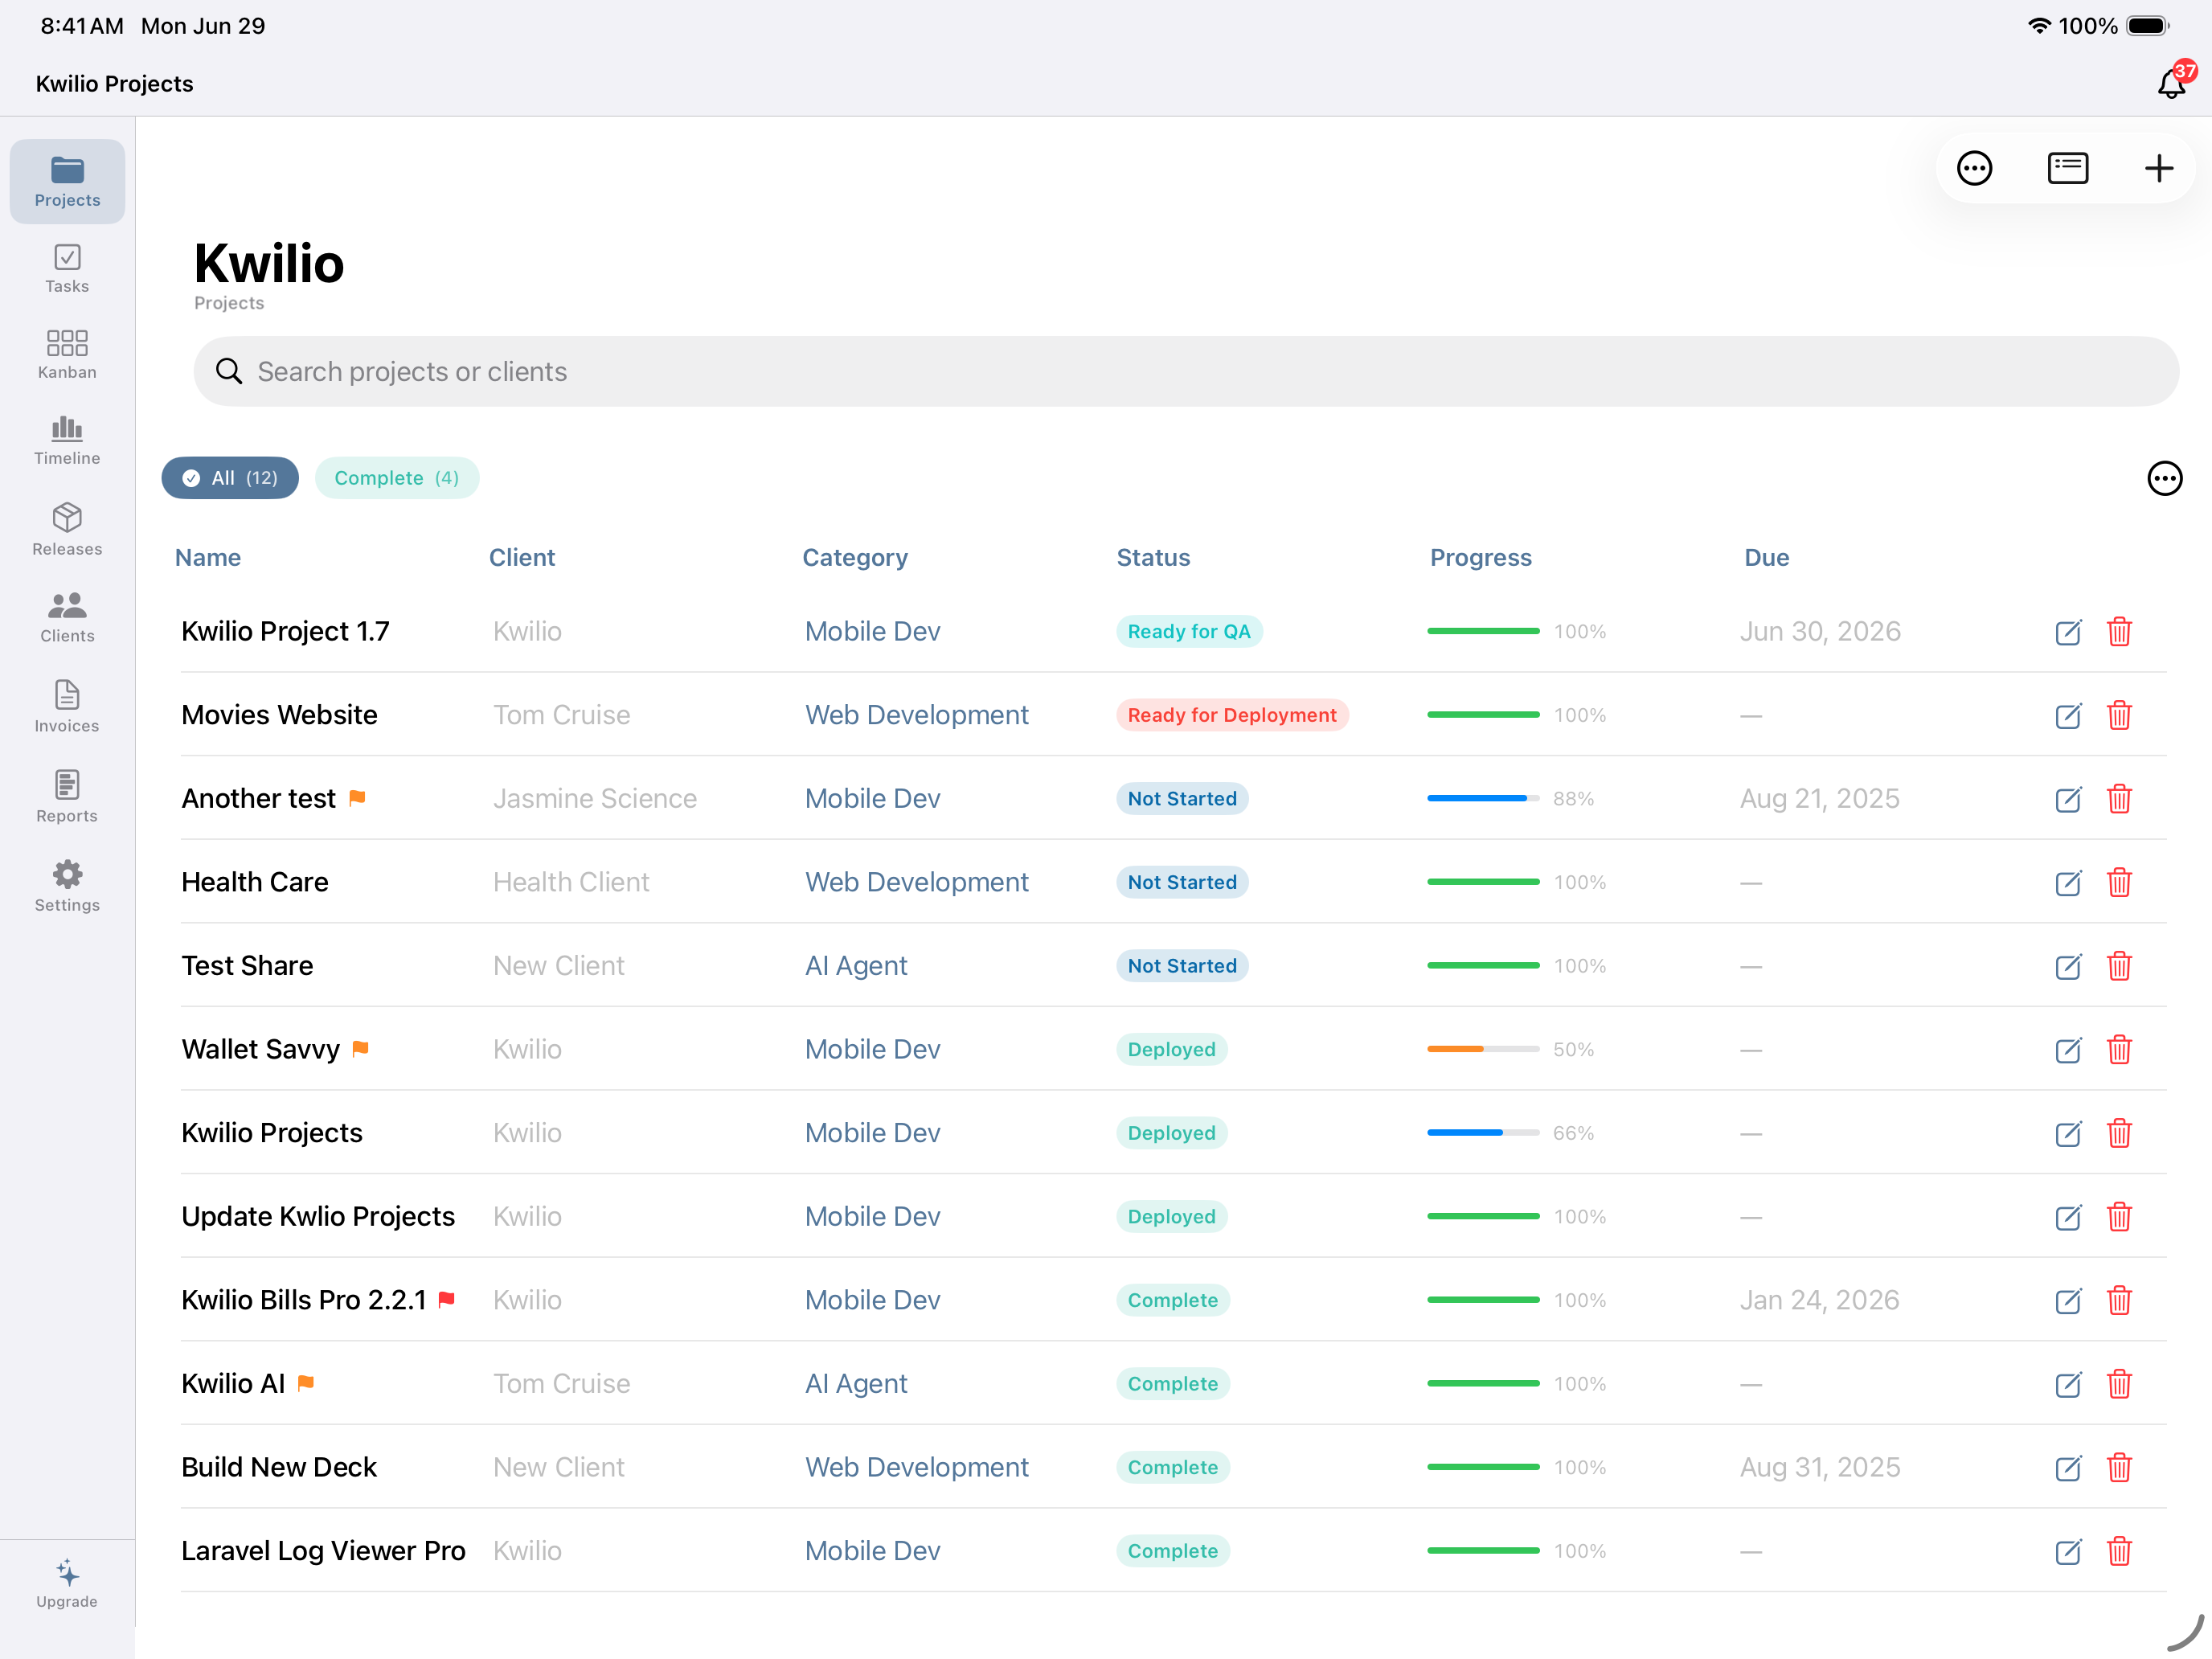
Task: Select the All (12) filter chip
Action: tap(230, 478)
